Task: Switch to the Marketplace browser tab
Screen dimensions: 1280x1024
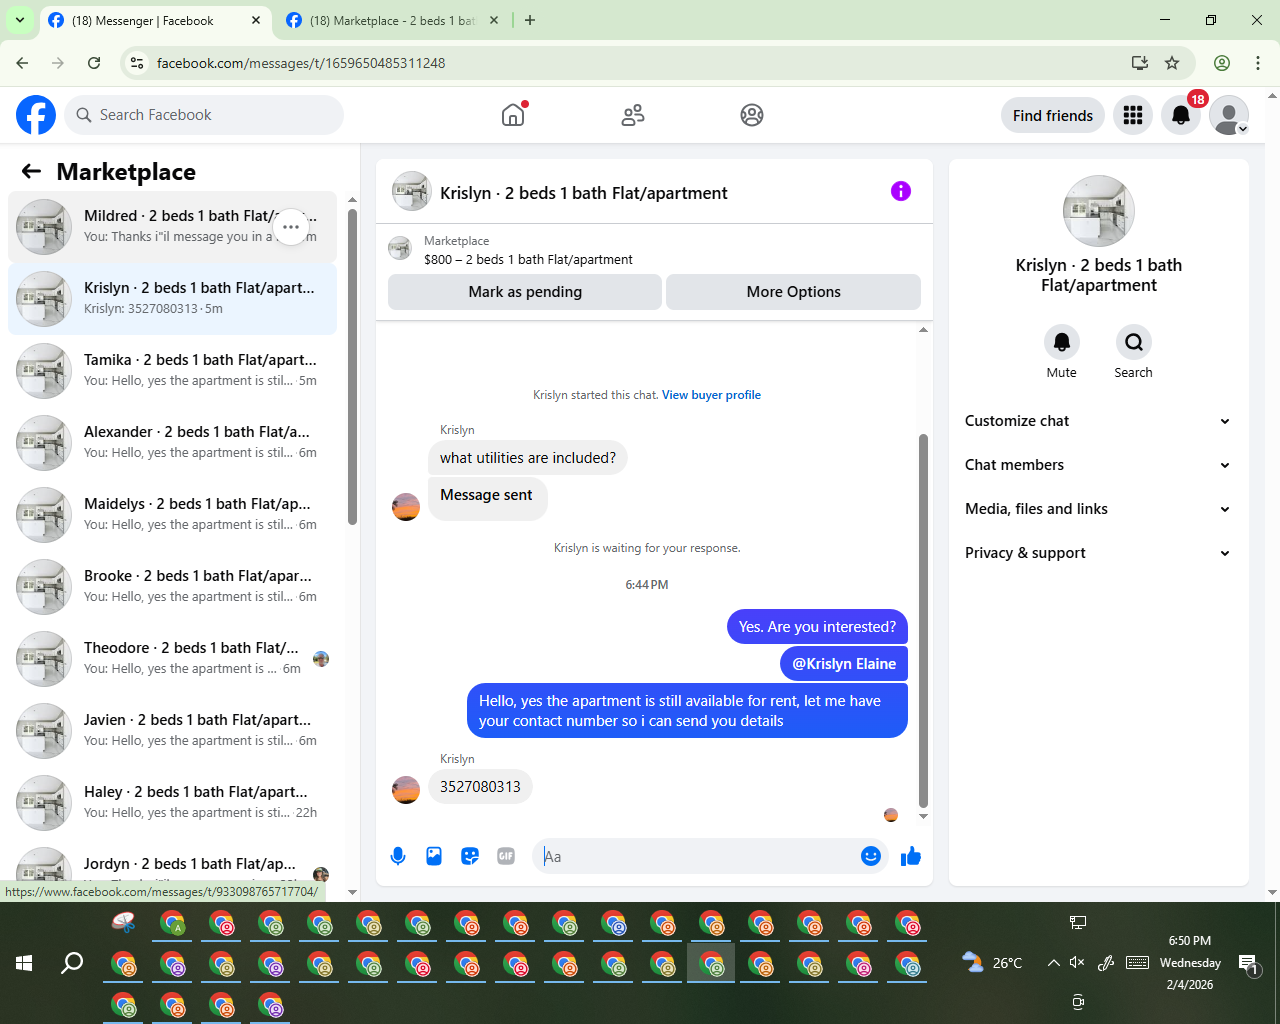Action: 392,20
